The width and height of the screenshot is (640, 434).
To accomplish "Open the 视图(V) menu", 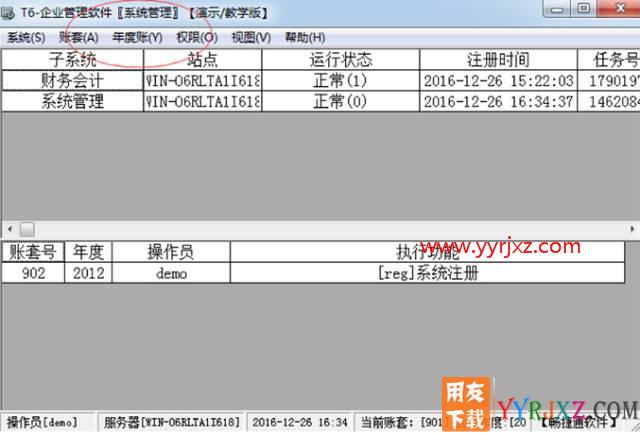I will click(x=251, y=38).
